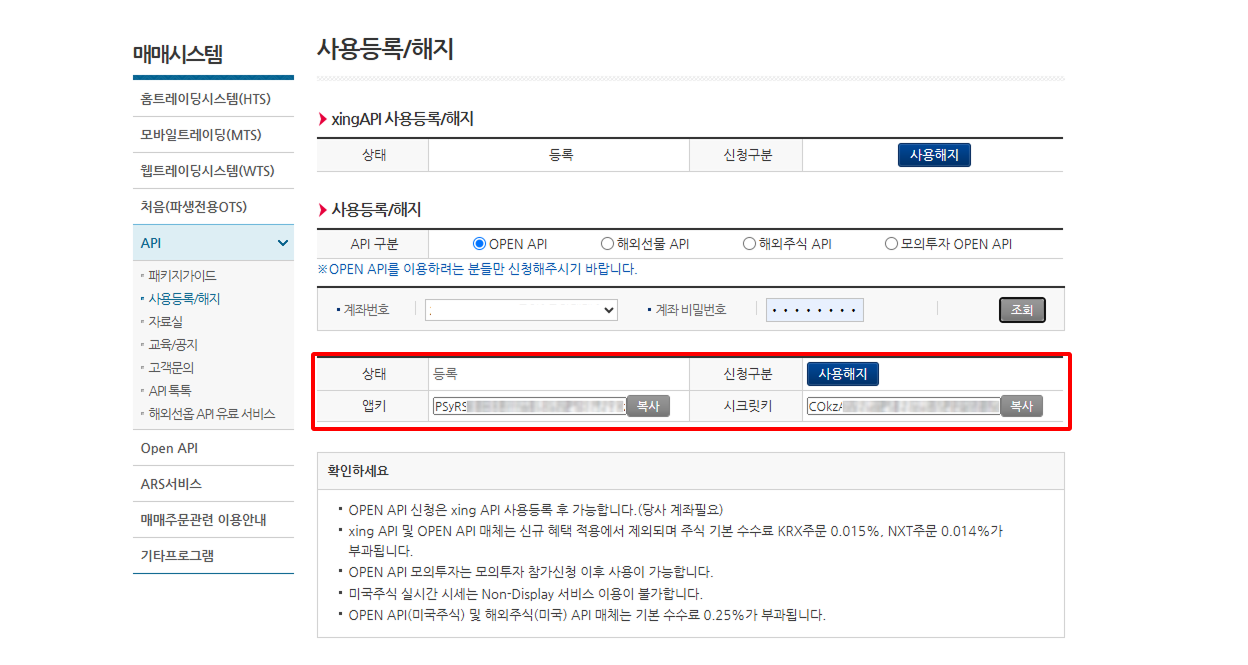The height and width of the screenshot is (665, 1248).
Task: Click 사용해지 button next to lower 신청구분
Action: tap(843, 374)
